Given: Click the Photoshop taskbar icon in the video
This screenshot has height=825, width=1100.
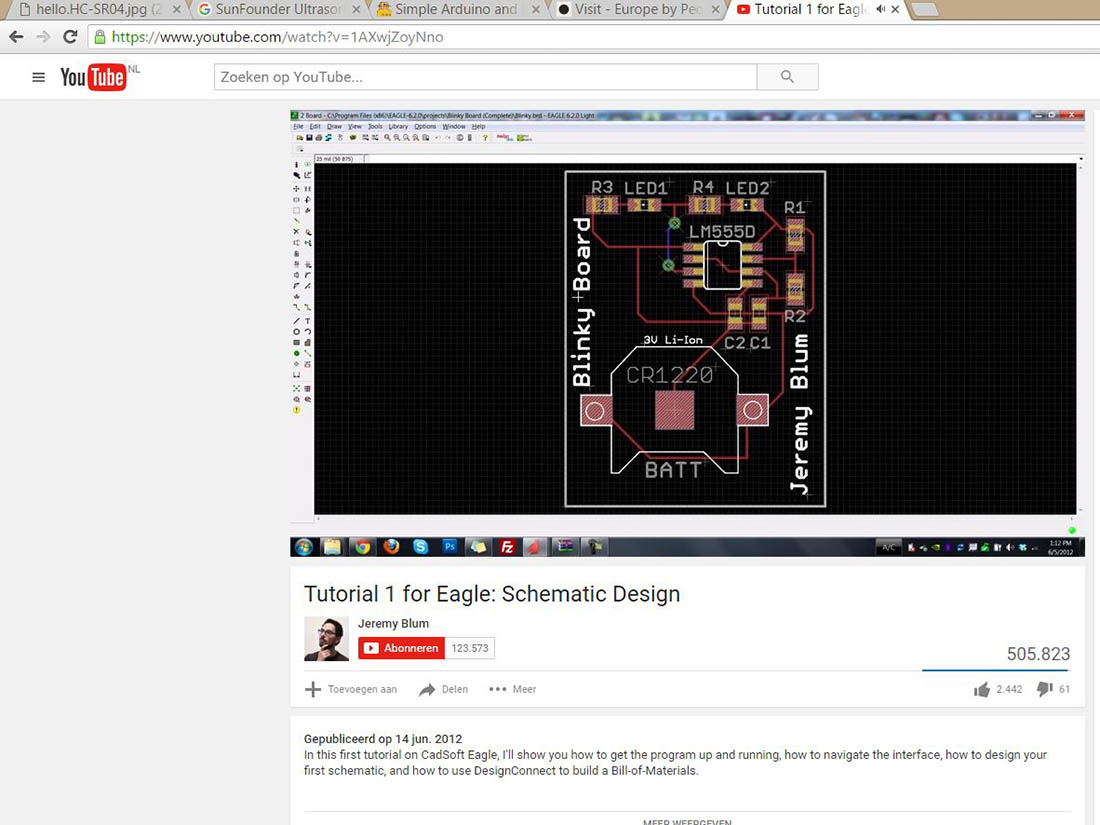Looking at the screenshot, I should pyautogui.click(x=450, y=547).
